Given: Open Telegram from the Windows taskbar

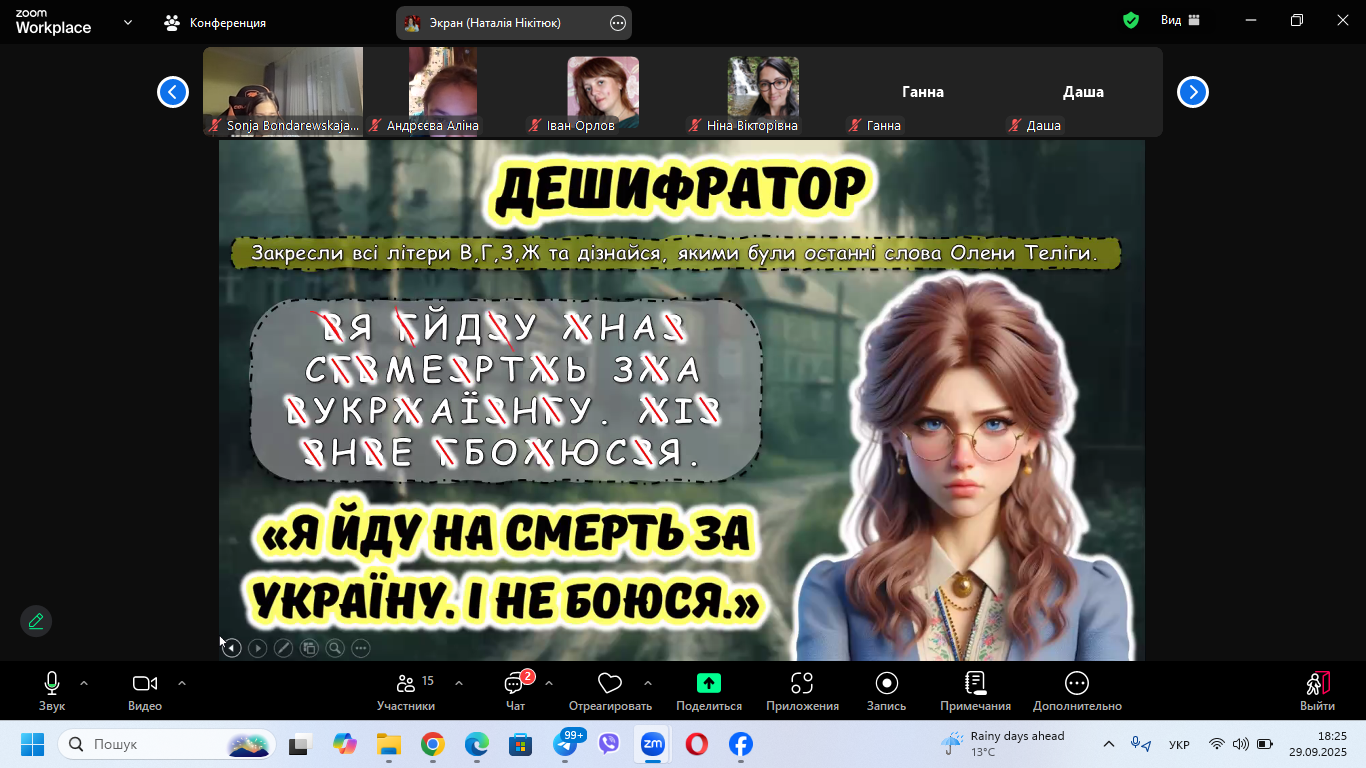Looking at the screenshot, I should (x=566, y=745).
